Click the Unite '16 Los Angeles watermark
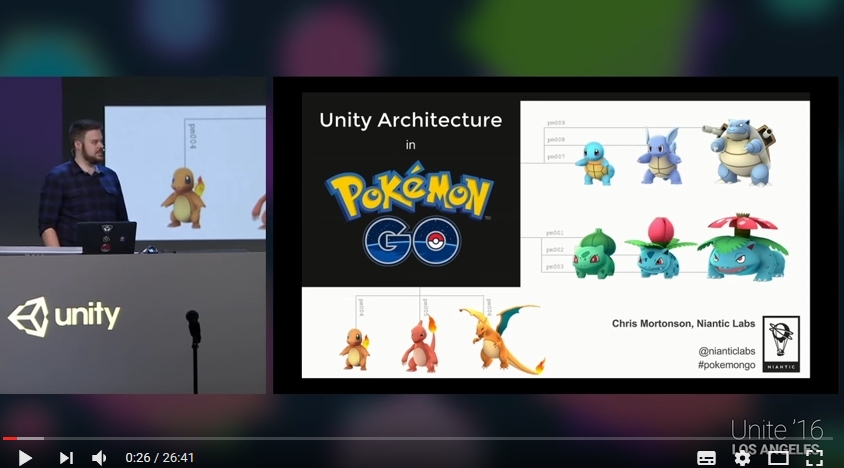The width and height of the screenshot is (844, 468). (777, 437)
